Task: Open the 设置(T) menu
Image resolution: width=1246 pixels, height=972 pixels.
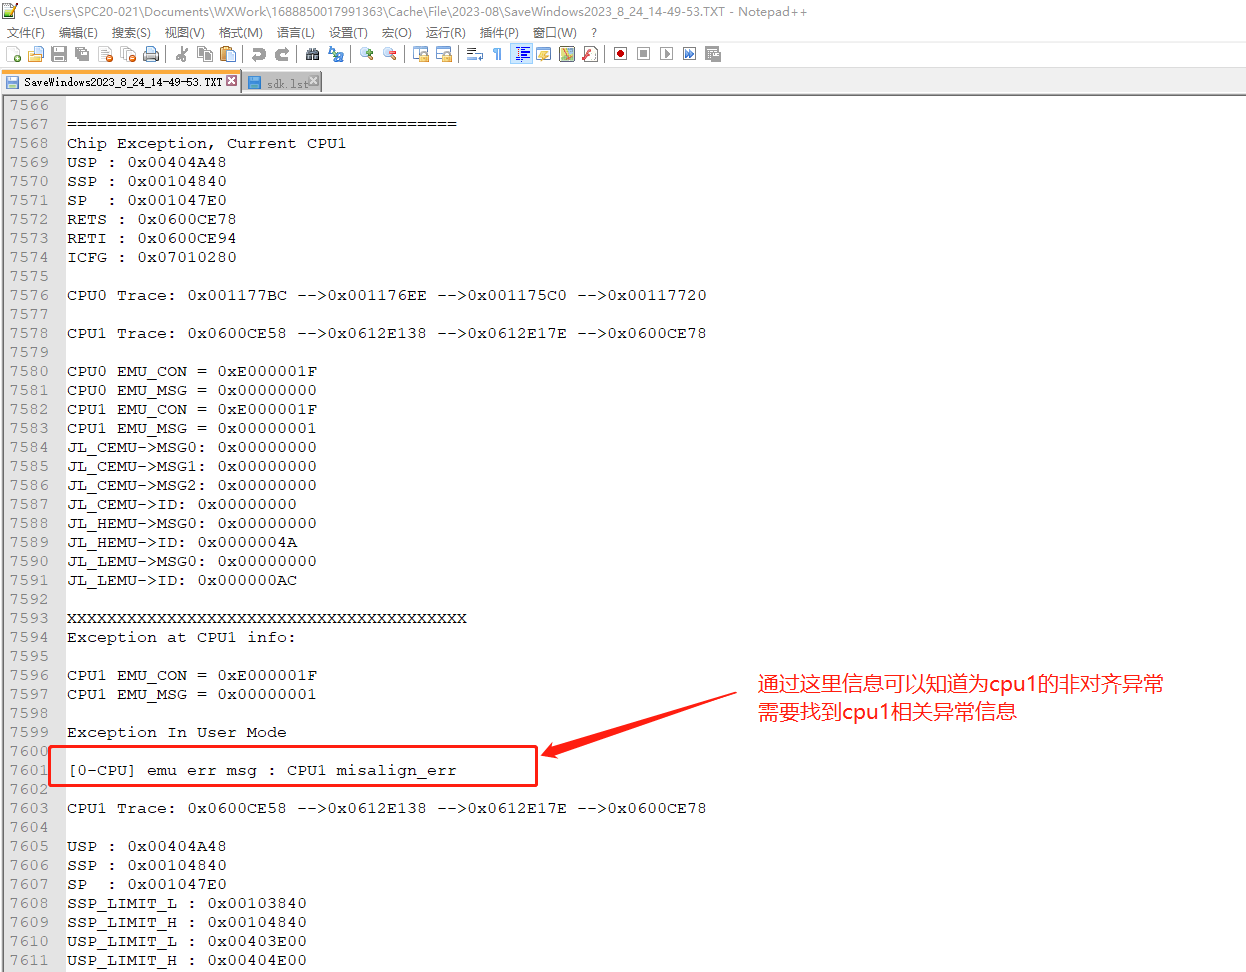Action: point(348,33)
